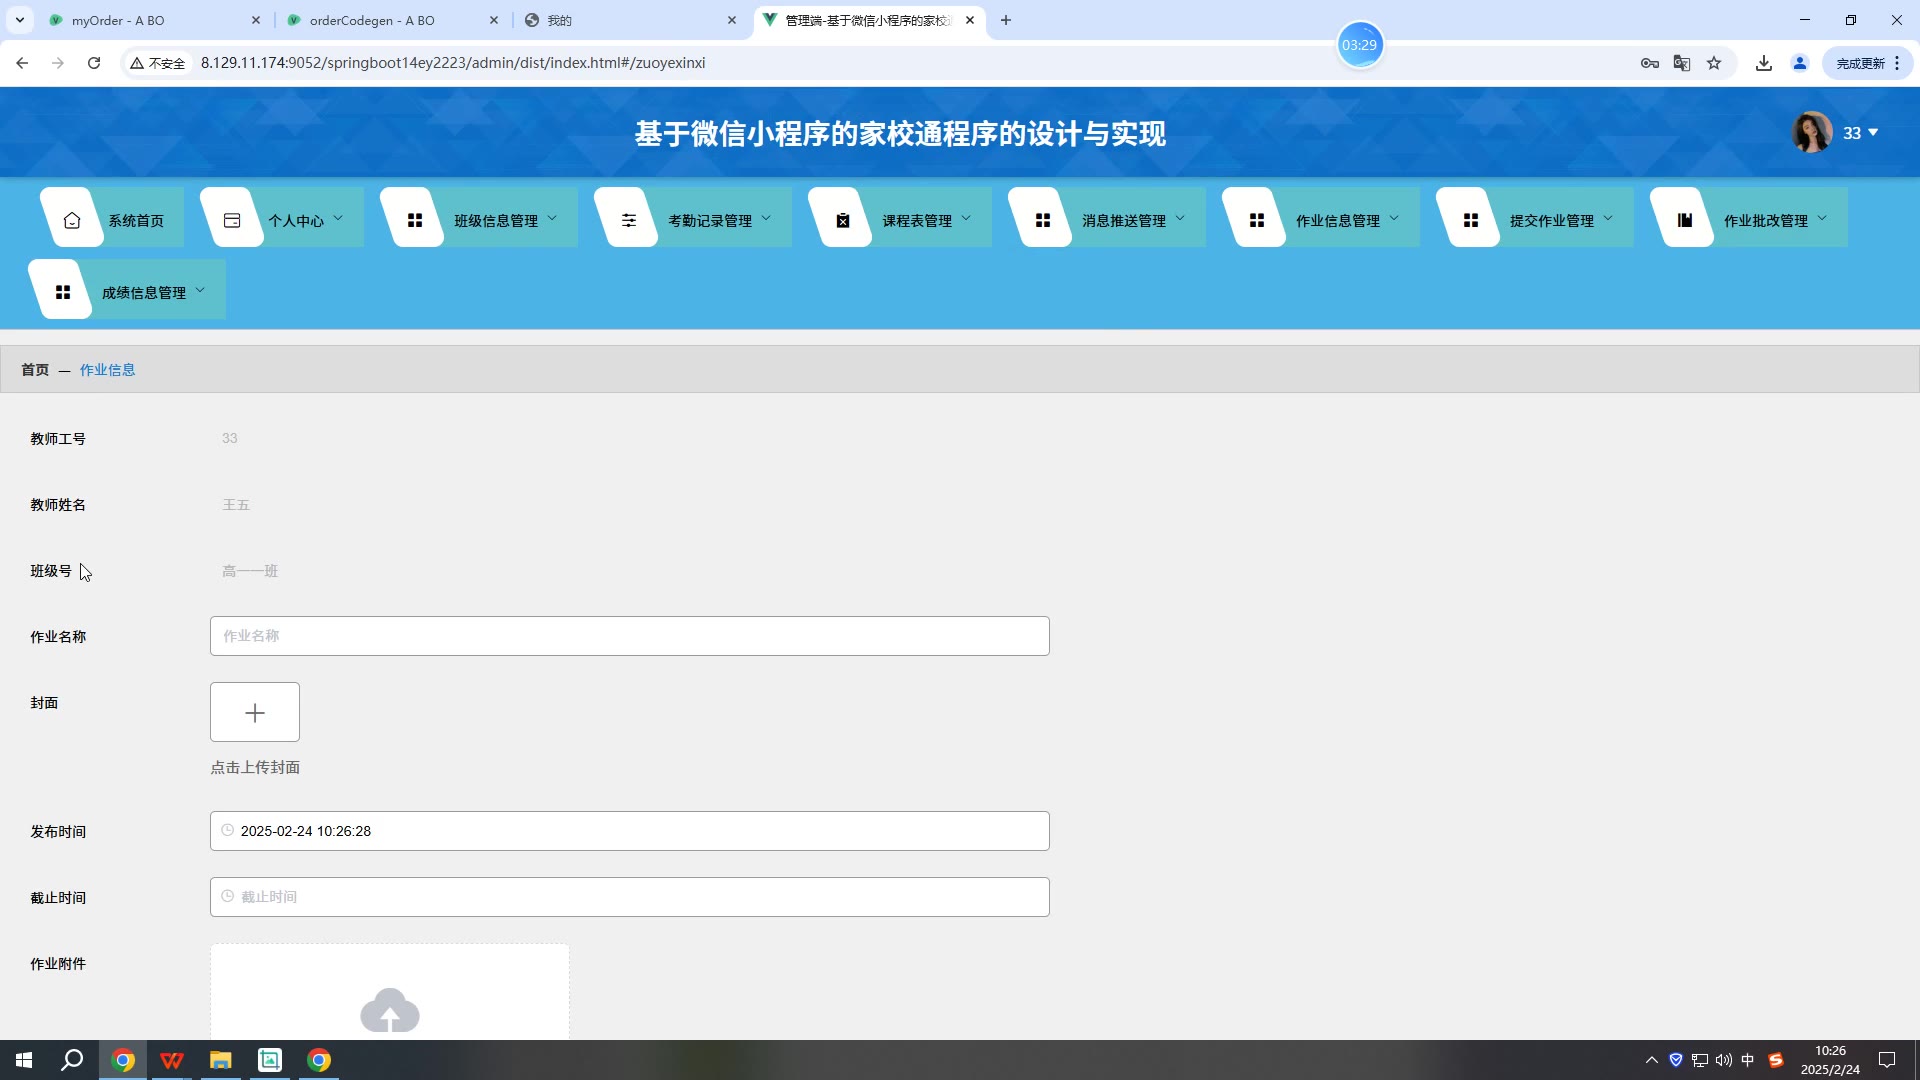Click the user avatar picture
Screen dimensions: 1920x1080
1812,132
